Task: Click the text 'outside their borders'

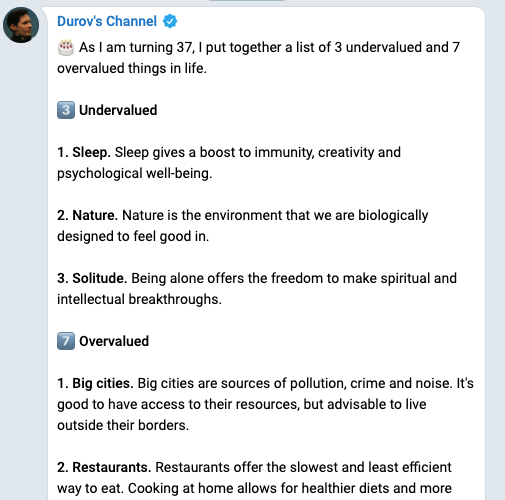Action: 123,425
